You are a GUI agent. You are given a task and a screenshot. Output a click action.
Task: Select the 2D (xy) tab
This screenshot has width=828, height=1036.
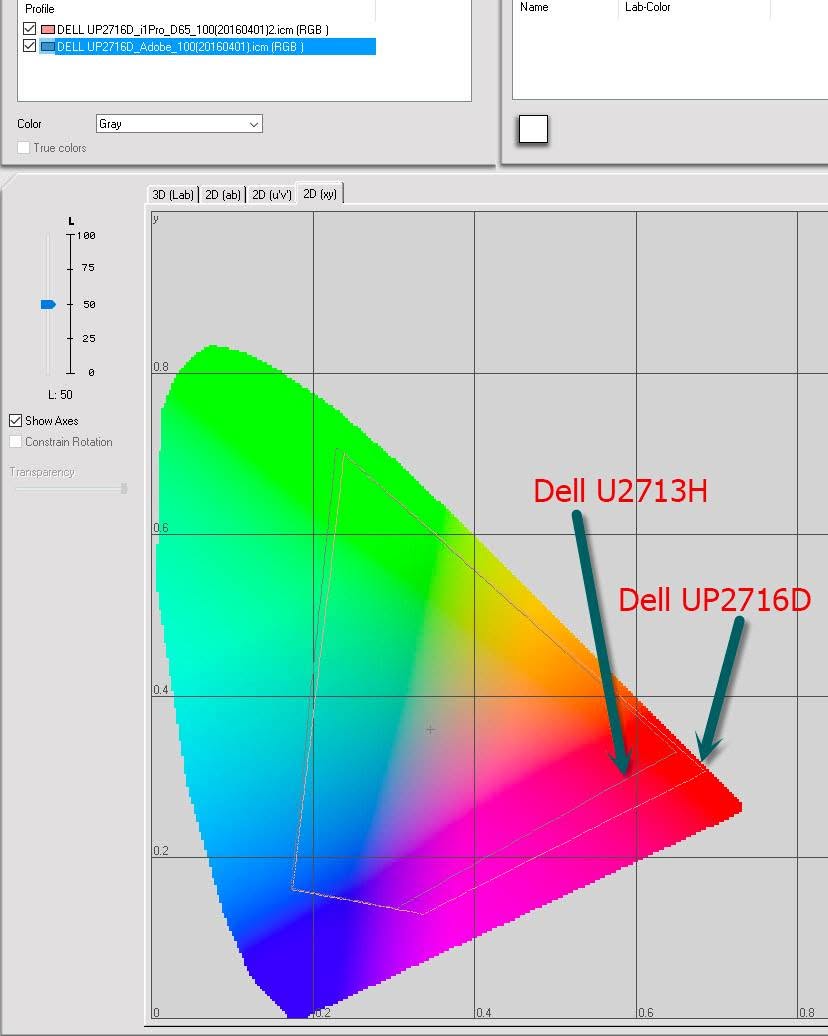coord(320,194)
